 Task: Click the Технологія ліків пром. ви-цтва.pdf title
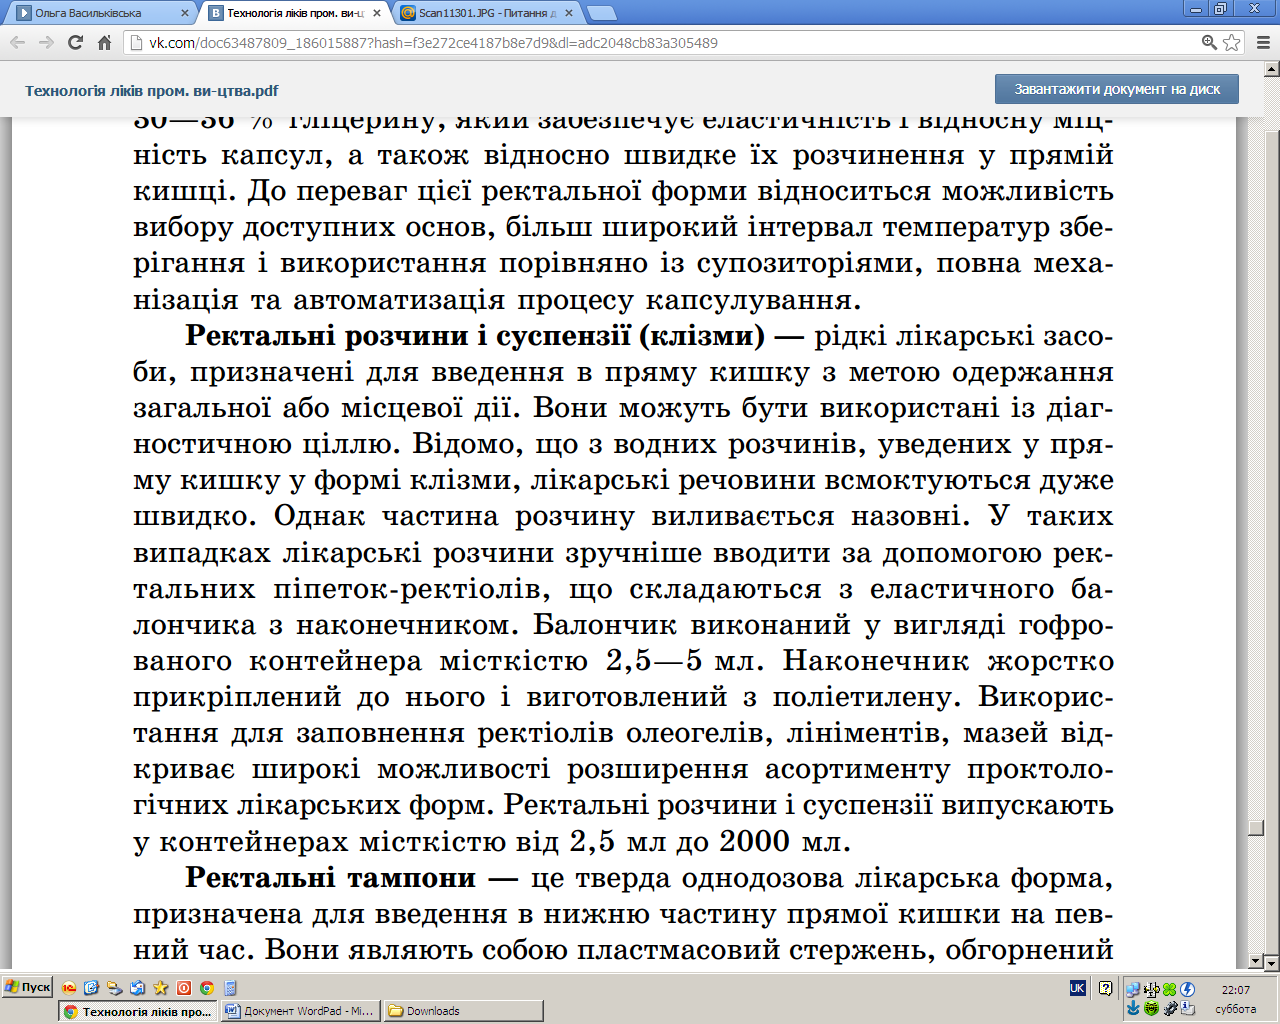pyautogui.click(x=152, y=90)
